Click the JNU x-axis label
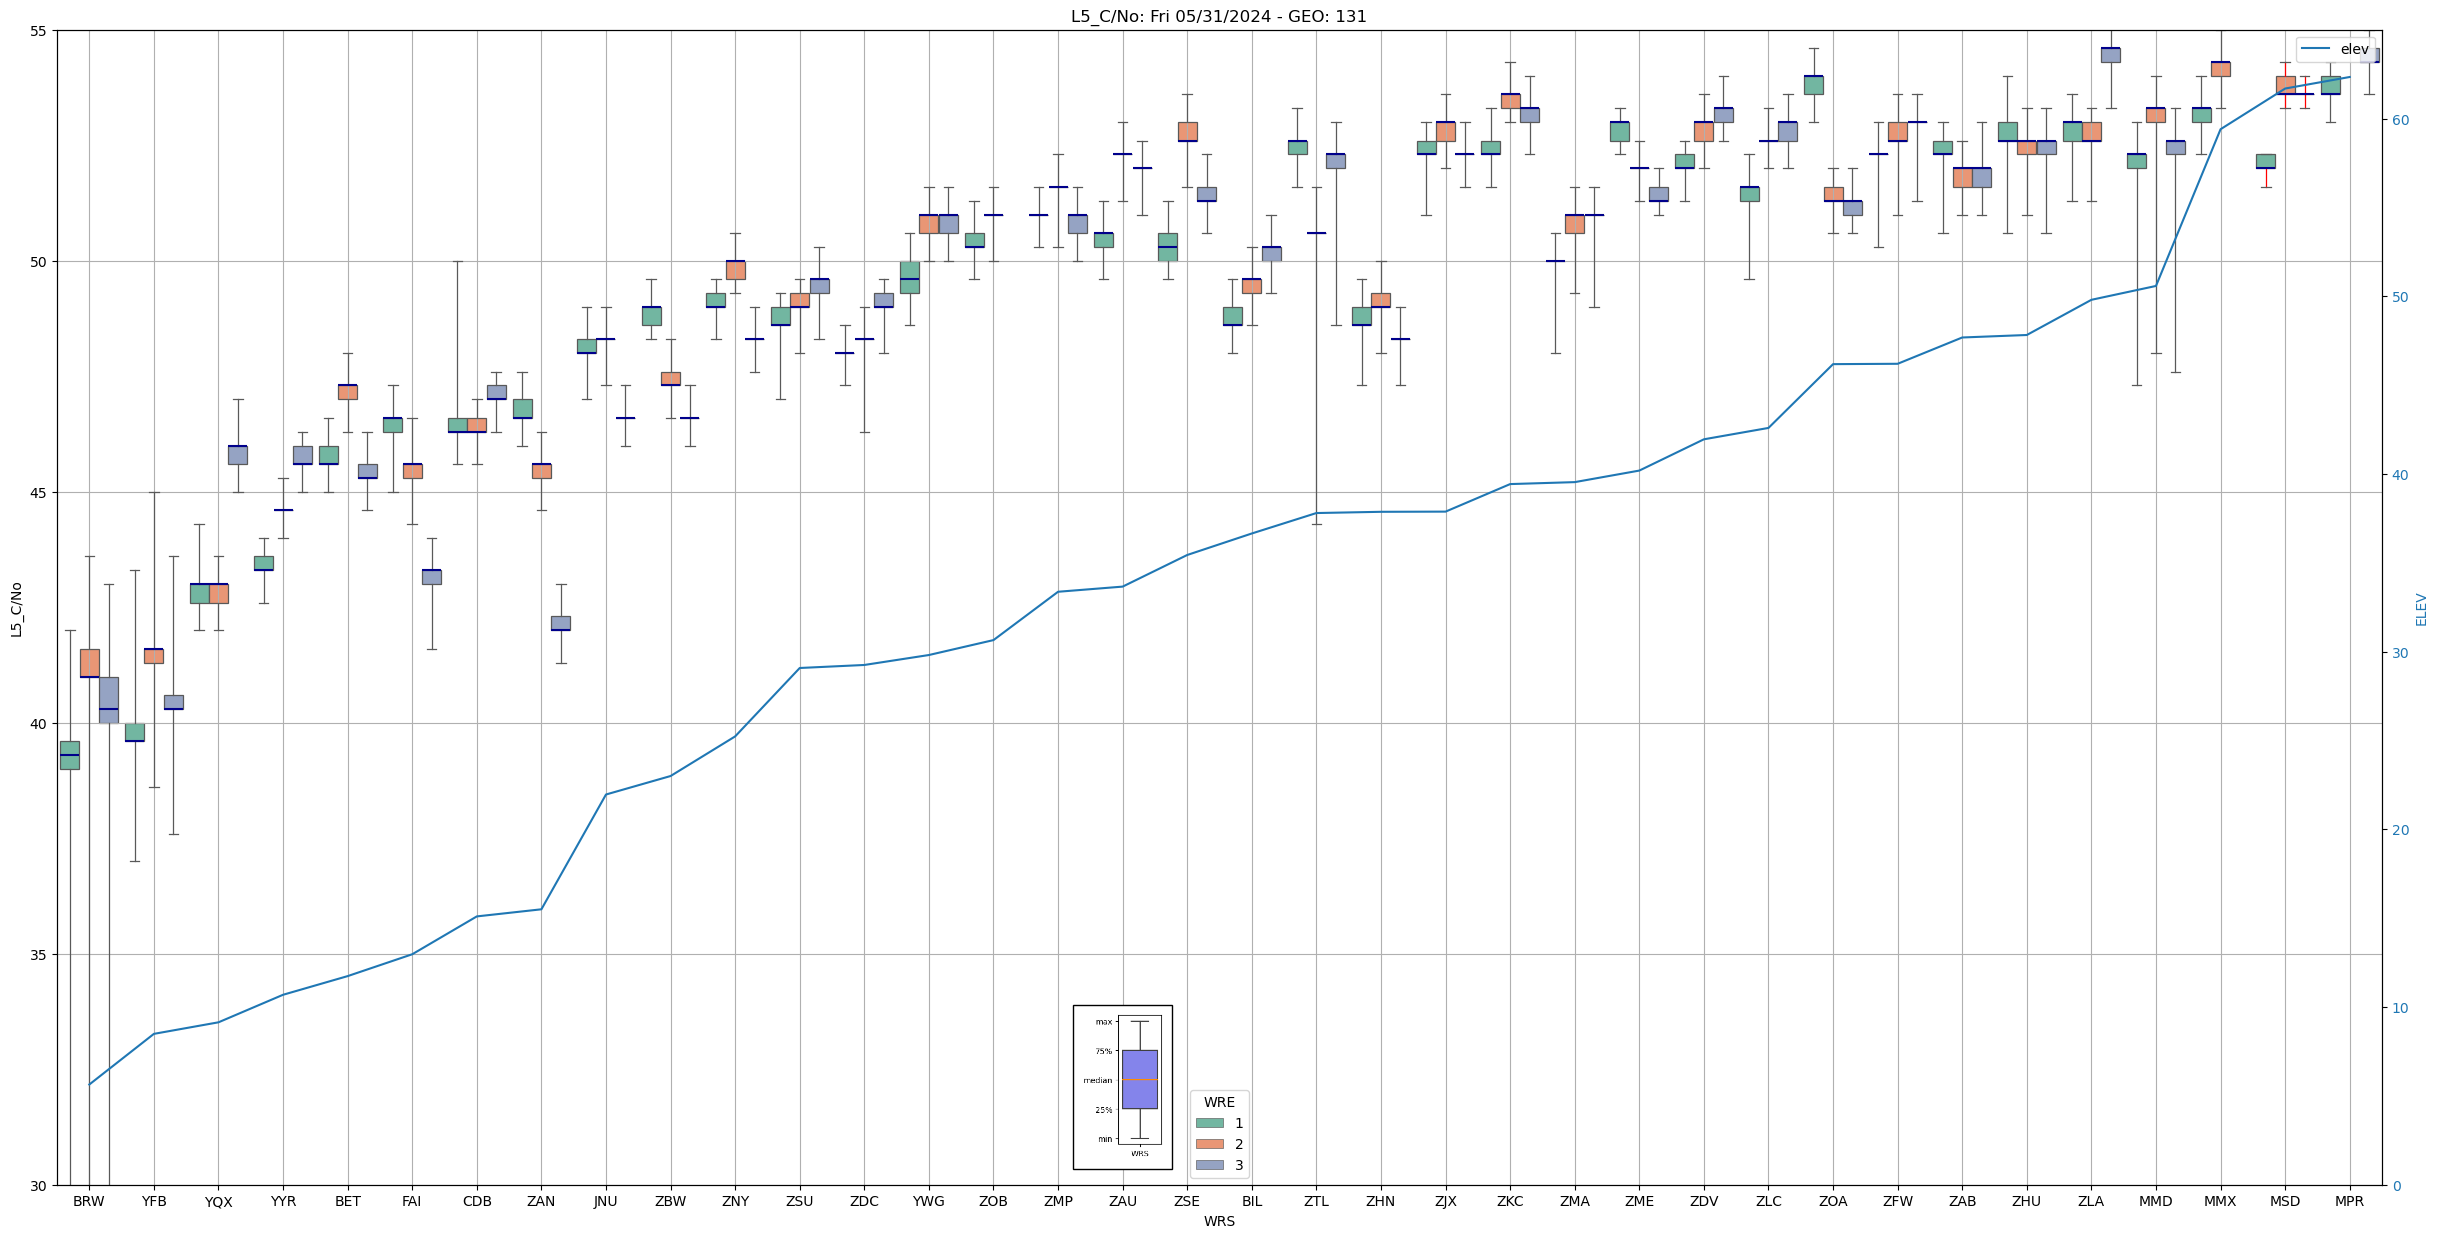 606,1201
